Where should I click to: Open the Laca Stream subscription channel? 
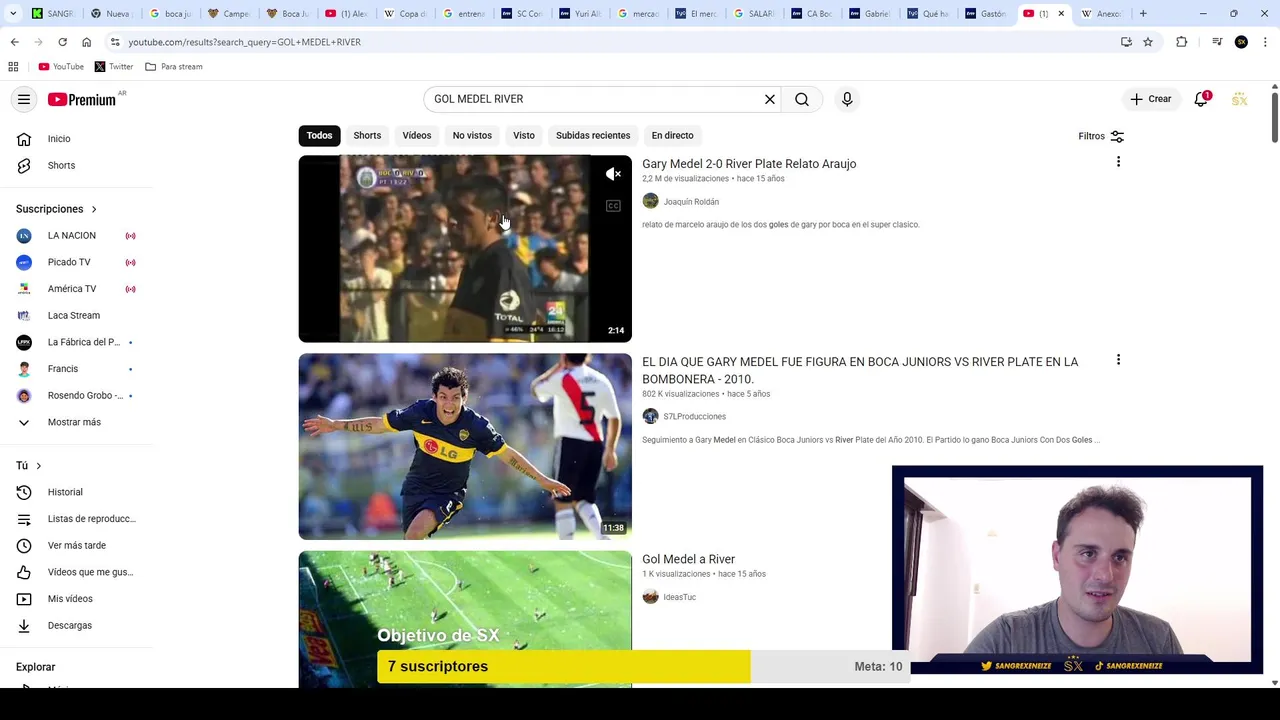(x=76, y=315)
